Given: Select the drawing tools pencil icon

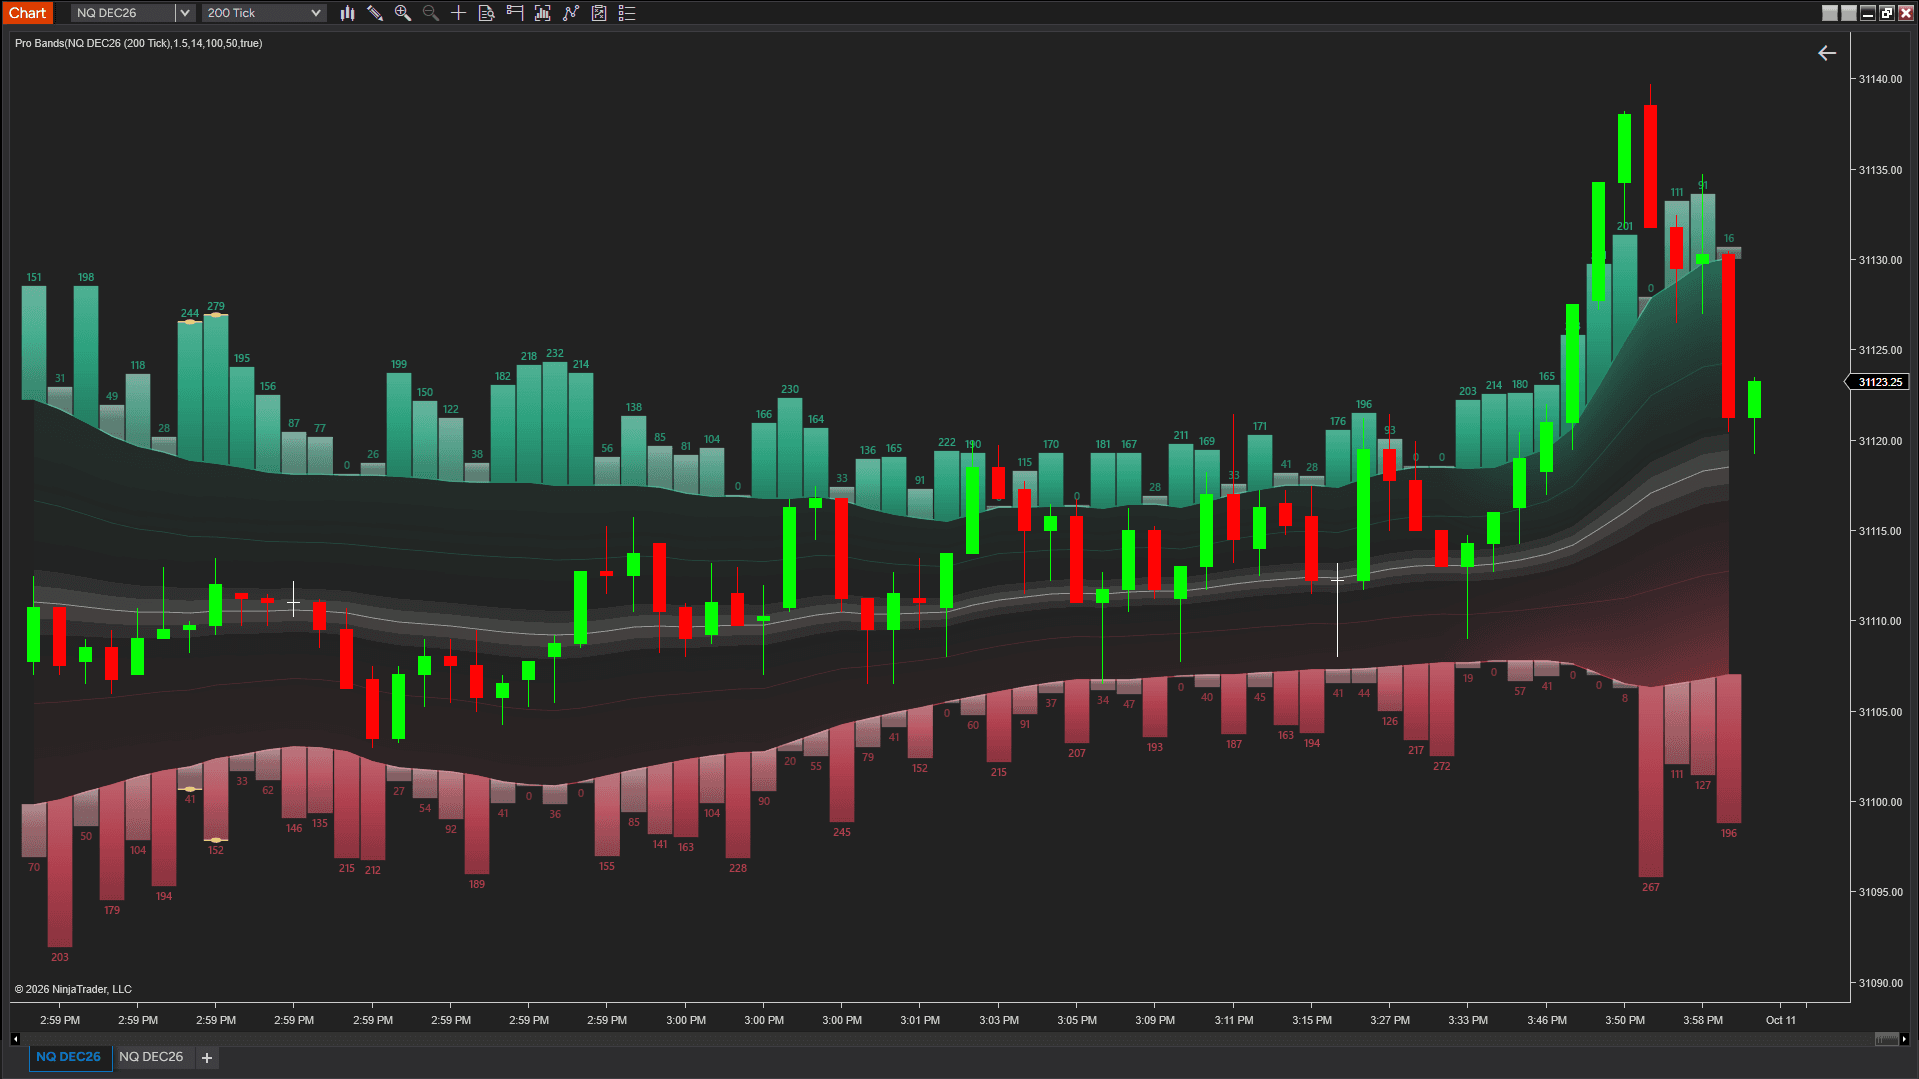Looking at the screenshot, I should (x=375, y=13).
